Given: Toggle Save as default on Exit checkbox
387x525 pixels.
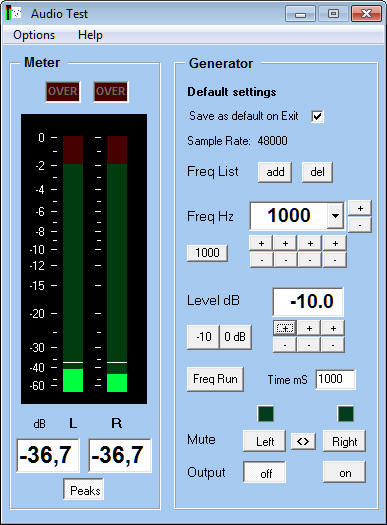Looking at the screenshot, I should [x=317, y=117].
